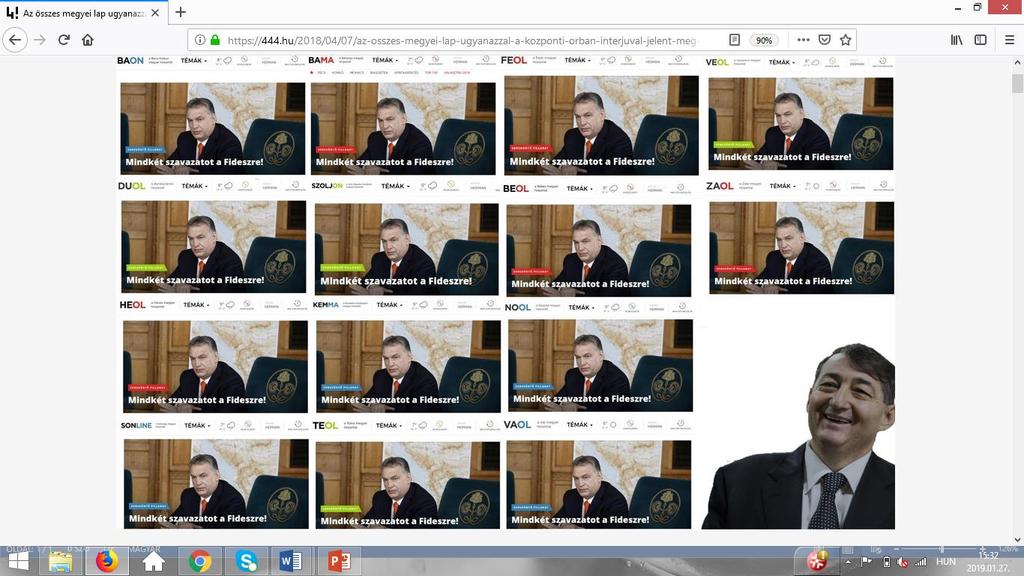Open Skype from the taskbar
This screenshot has width=1024, height=576.
tap(246, 561)
